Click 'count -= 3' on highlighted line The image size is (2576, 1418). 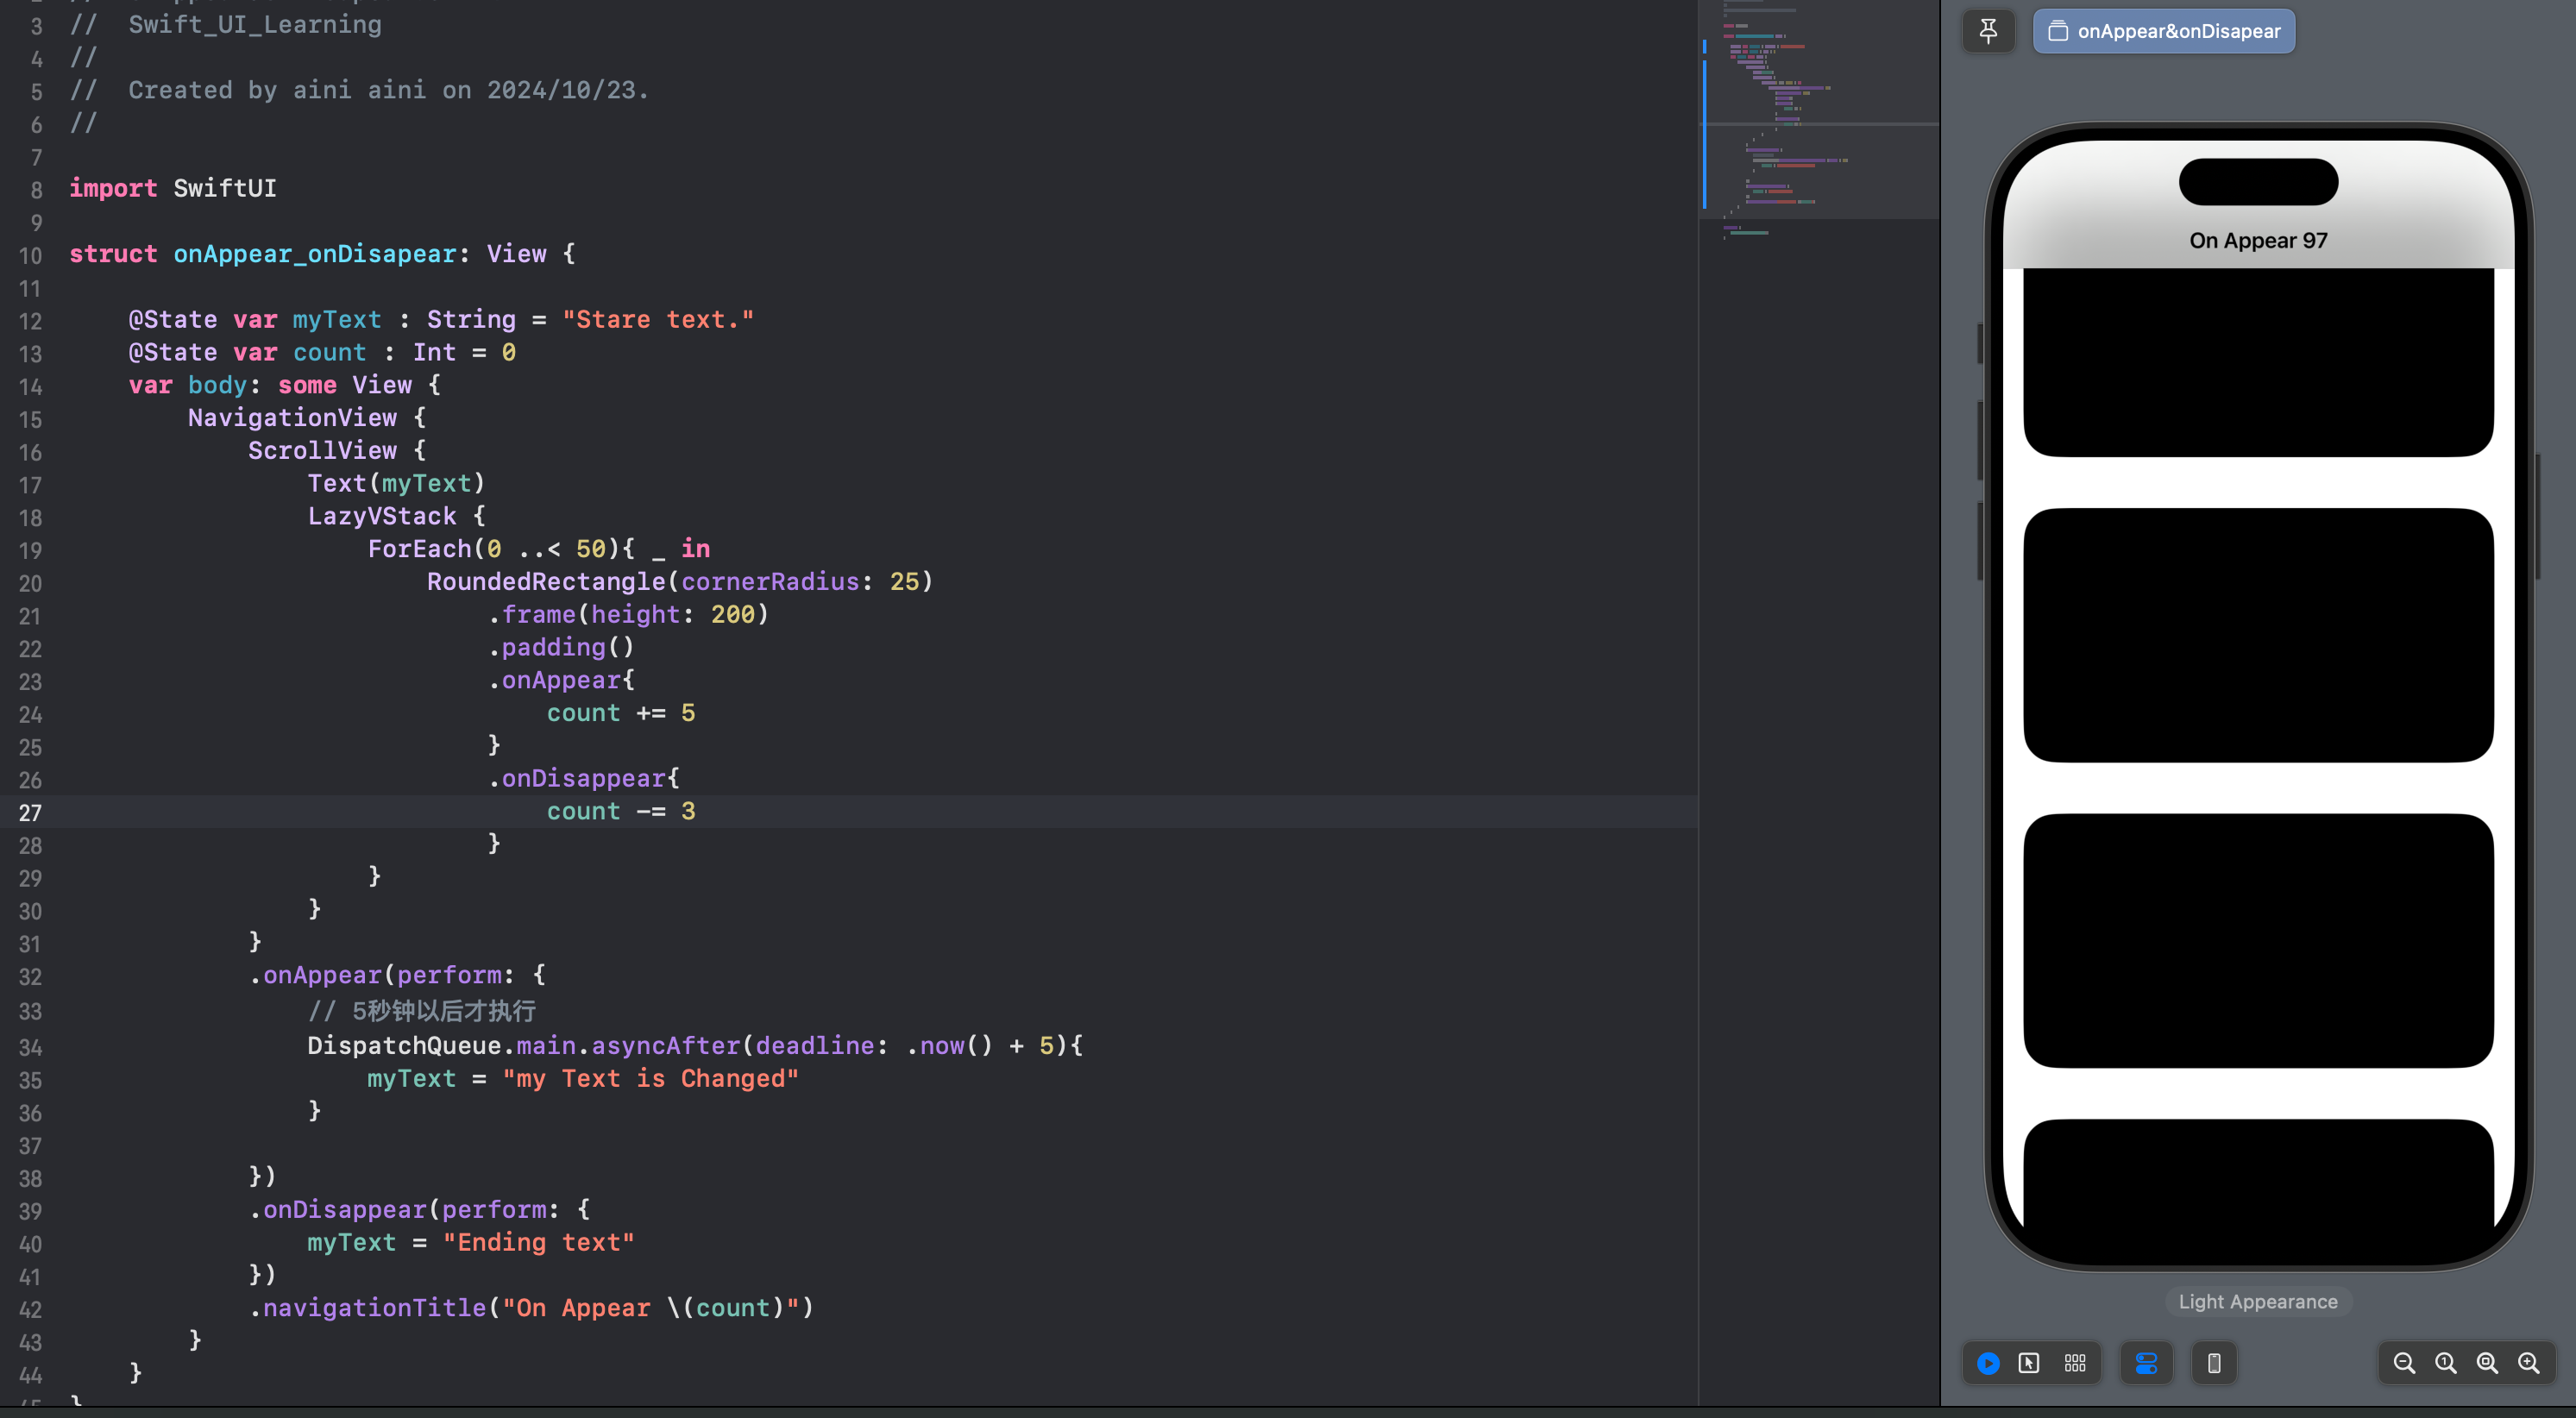(621, 811)
